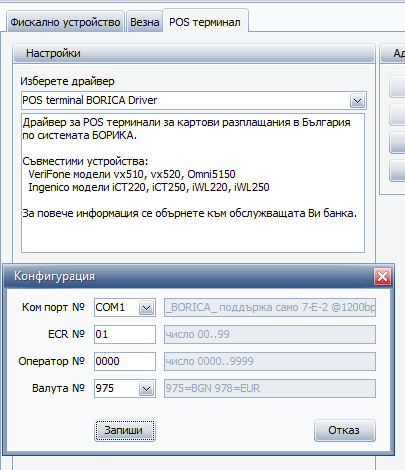
Task: Click the 'Съвместими устройства:' text line
Action: [x=85, y=161]
